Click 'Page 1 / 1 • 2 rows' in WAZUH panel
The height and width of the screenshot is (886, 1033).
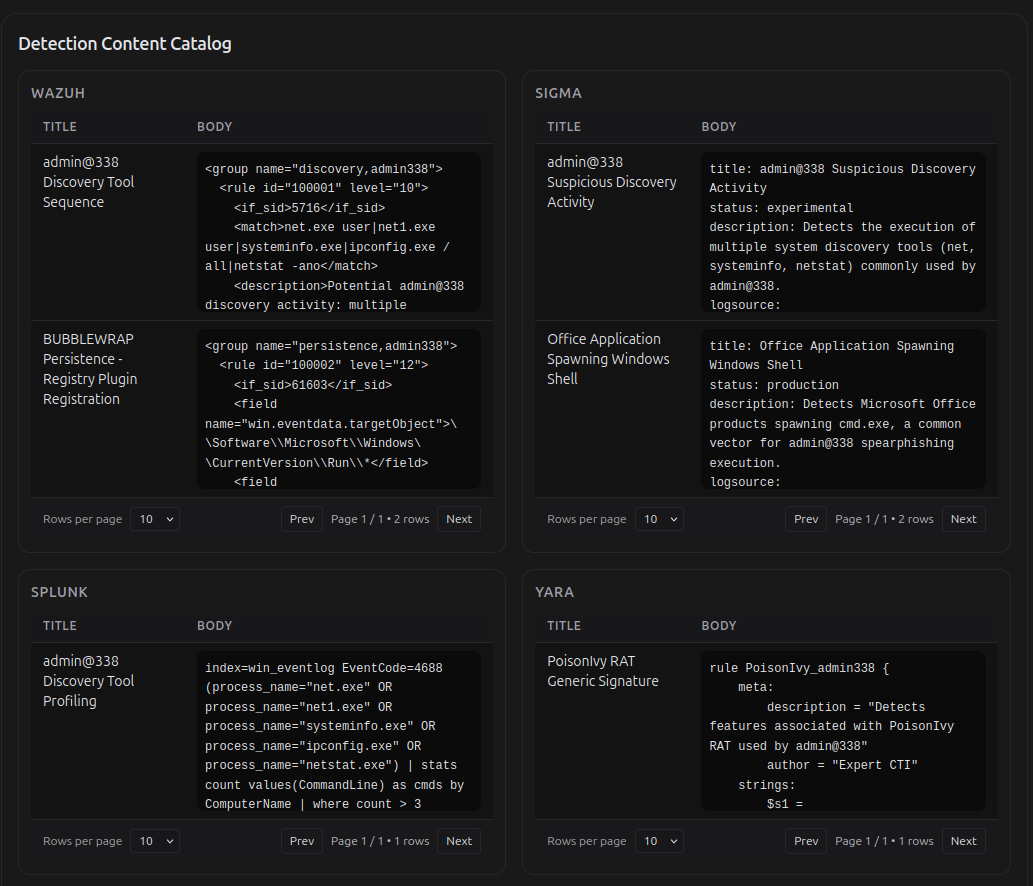click(x=380, y=519)
